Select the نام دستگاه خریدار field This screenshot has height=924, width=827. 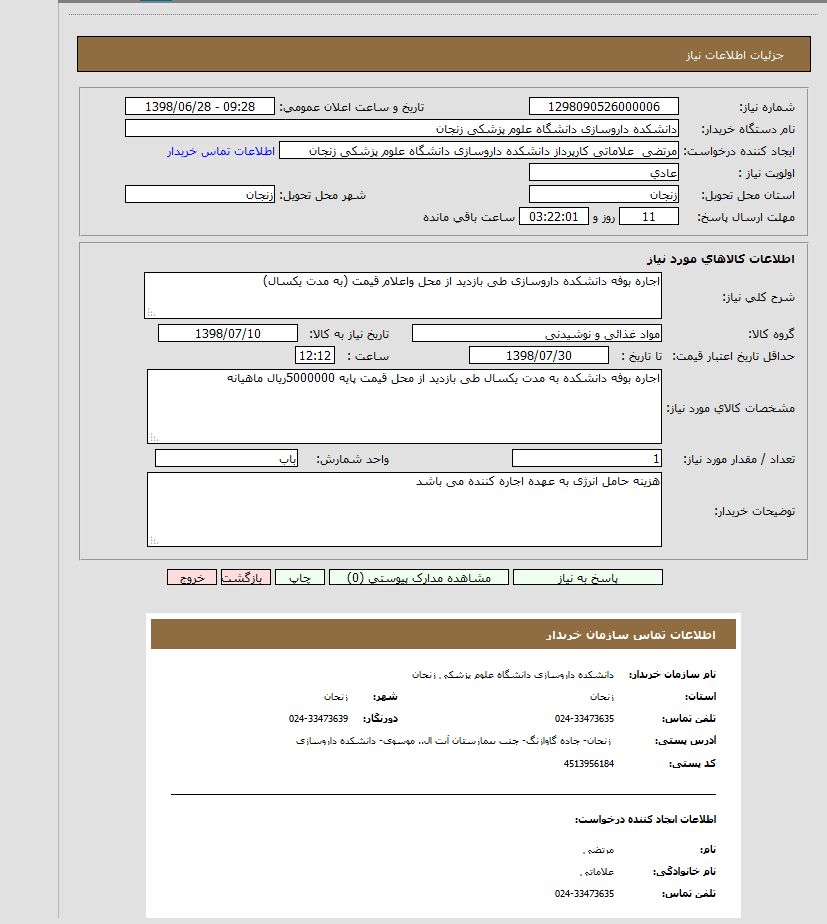402,129
